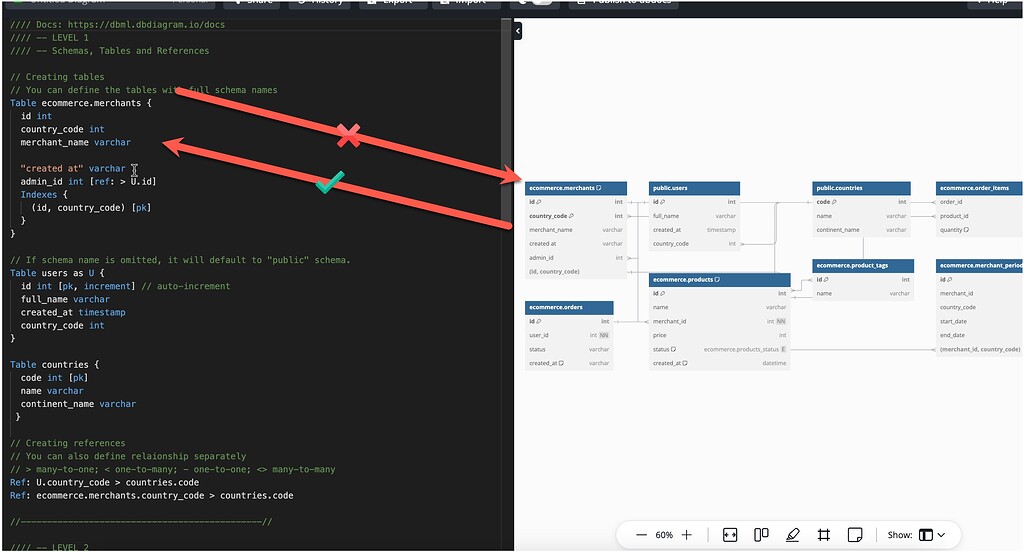This screenshot has height=552, width=1024.
Task: Place cursor on merchant_name varchar line
Action: [75, 142]
